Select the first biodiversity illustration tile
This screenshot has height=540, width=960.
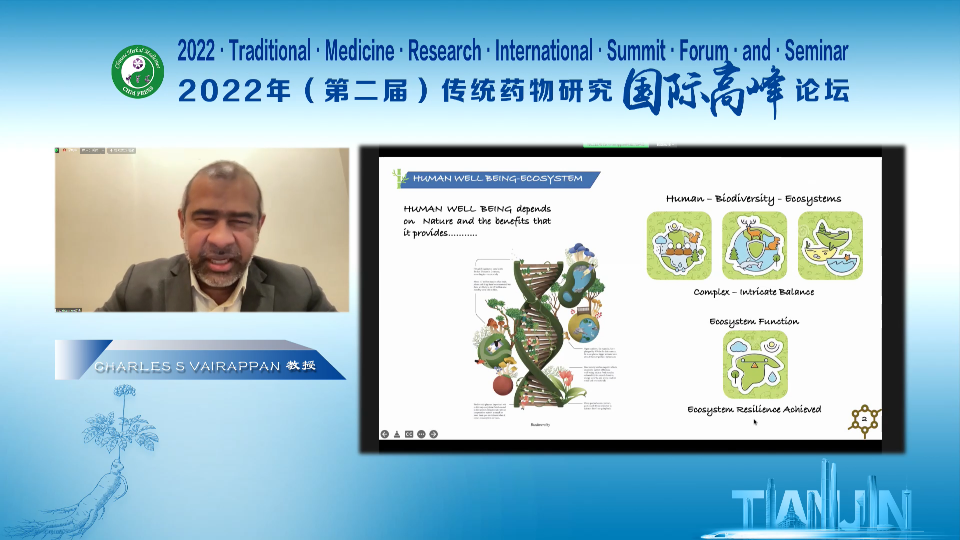(x=679, y=246)
